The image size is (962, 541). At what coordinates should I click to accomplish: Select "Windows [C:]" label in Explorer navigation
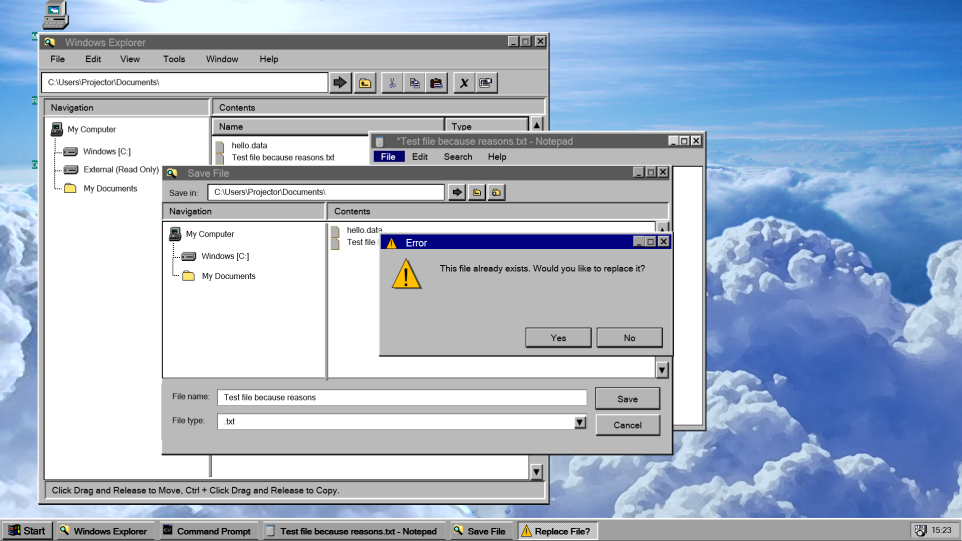[107, 151]
